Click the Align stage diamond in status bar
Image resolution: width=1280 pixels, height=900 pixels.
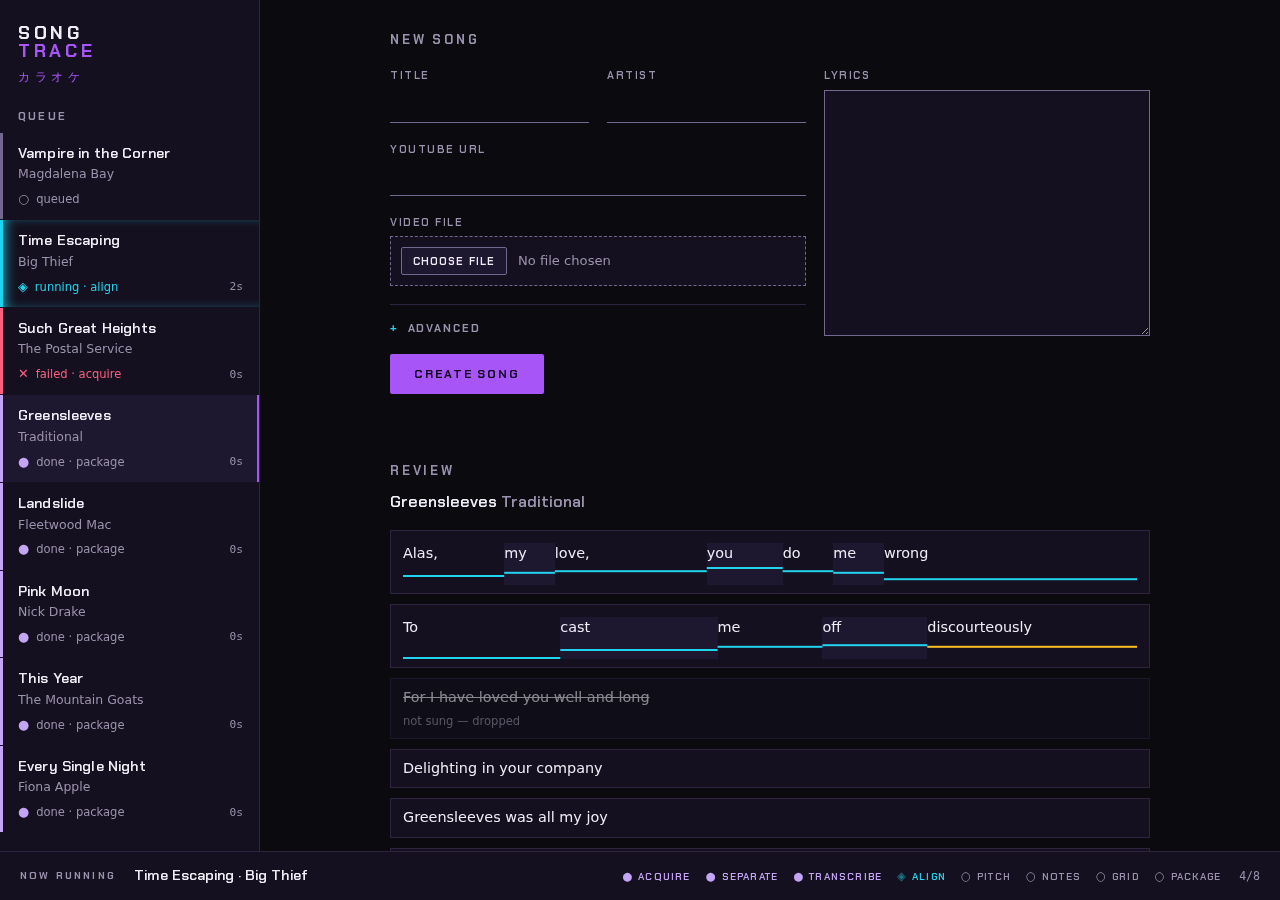(901, 877)
